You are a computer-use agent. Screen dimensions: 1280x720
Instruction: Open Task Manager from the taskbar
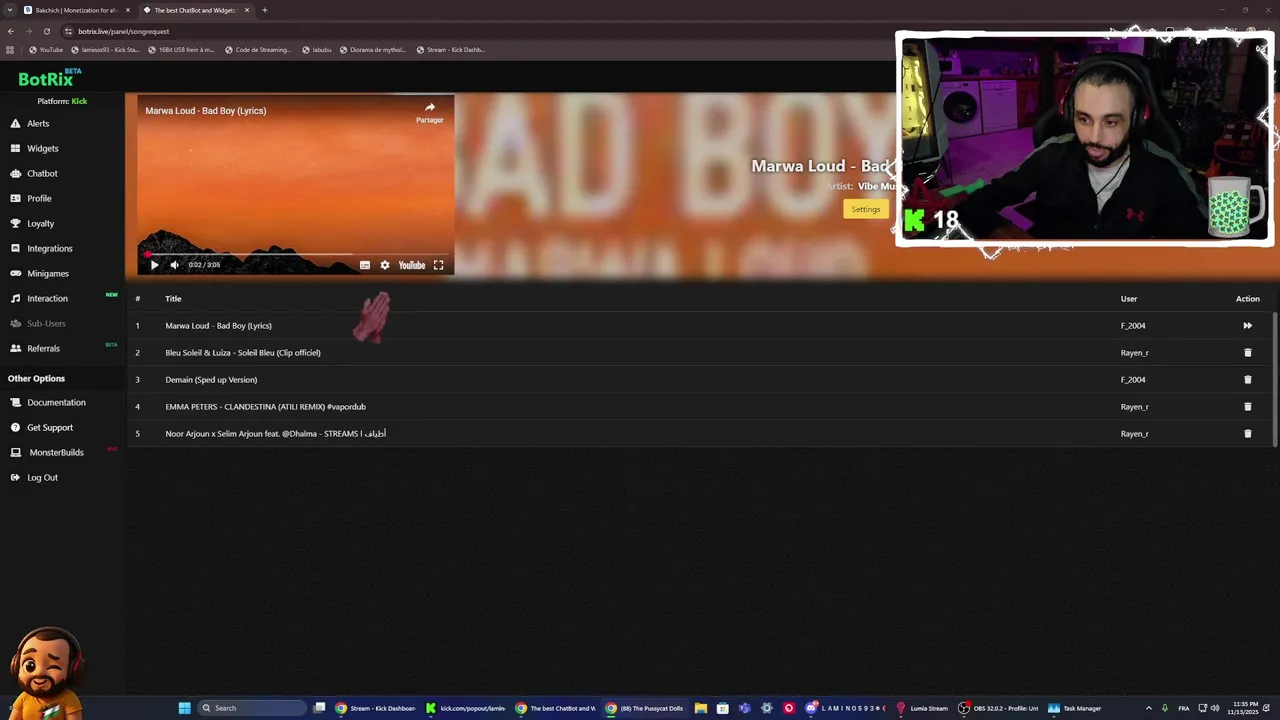pyautogui.click(x=1075, y=708)
